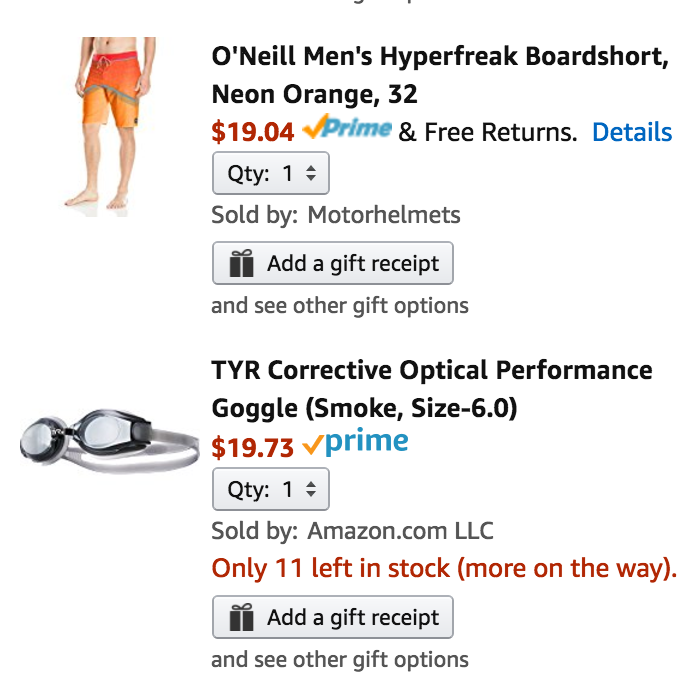The image size is (690, 676).
Task: Click the Only 11 left in stock notice
Action: coord(444,569)
